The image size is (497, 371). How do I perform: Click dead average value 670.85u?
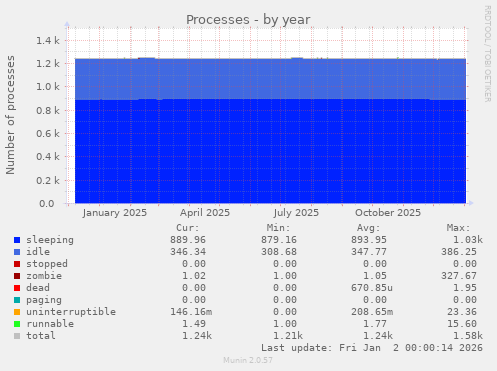click(x=372, y=288)
